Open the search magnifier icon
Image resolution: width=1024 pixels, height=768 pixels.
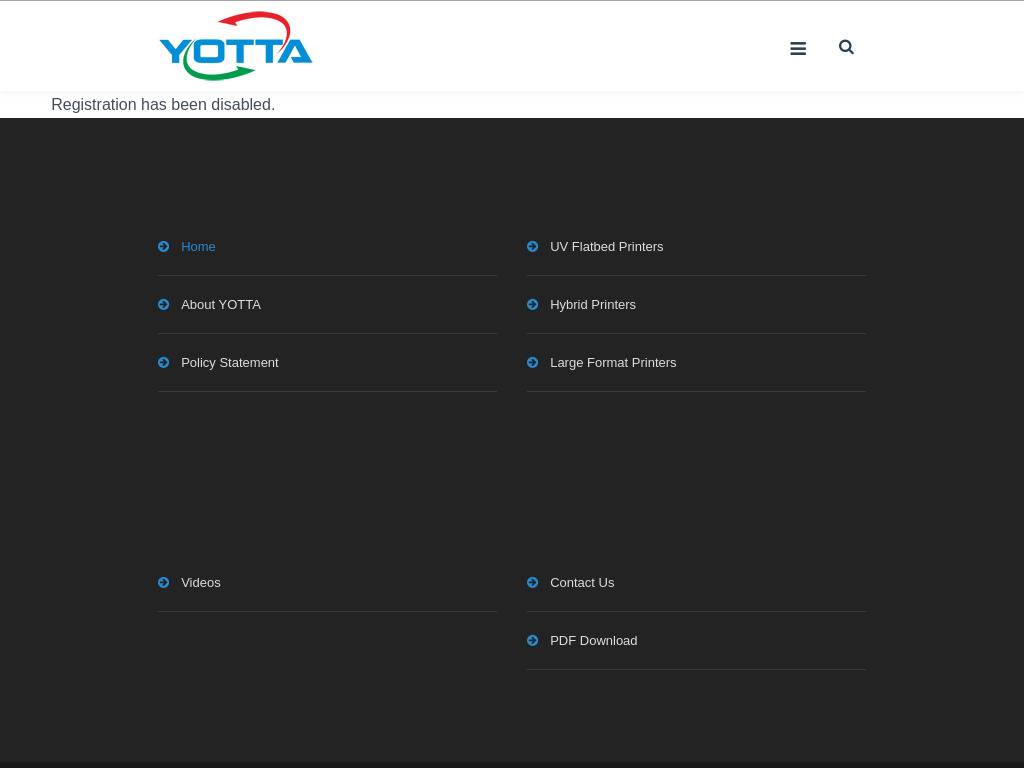coord(846,47)
